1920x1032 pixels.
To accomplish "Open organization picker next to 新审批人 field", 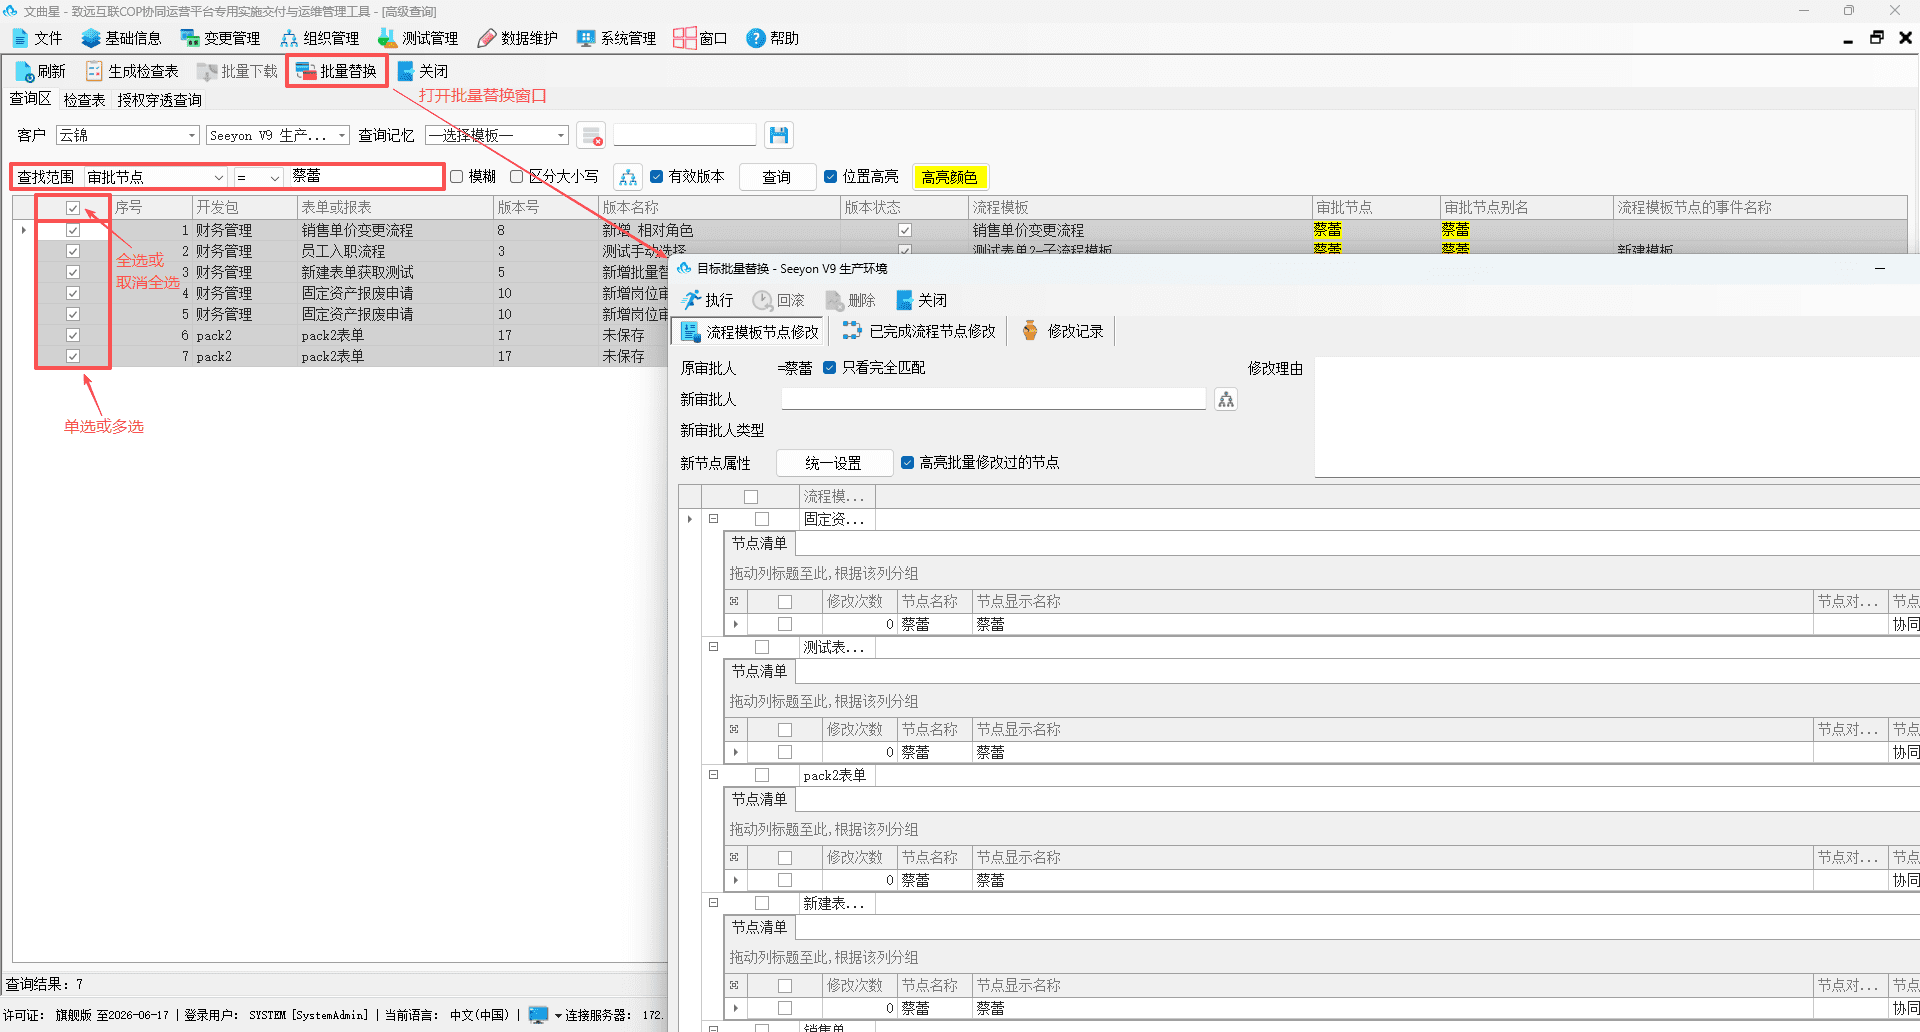I will coord(1226,399).
